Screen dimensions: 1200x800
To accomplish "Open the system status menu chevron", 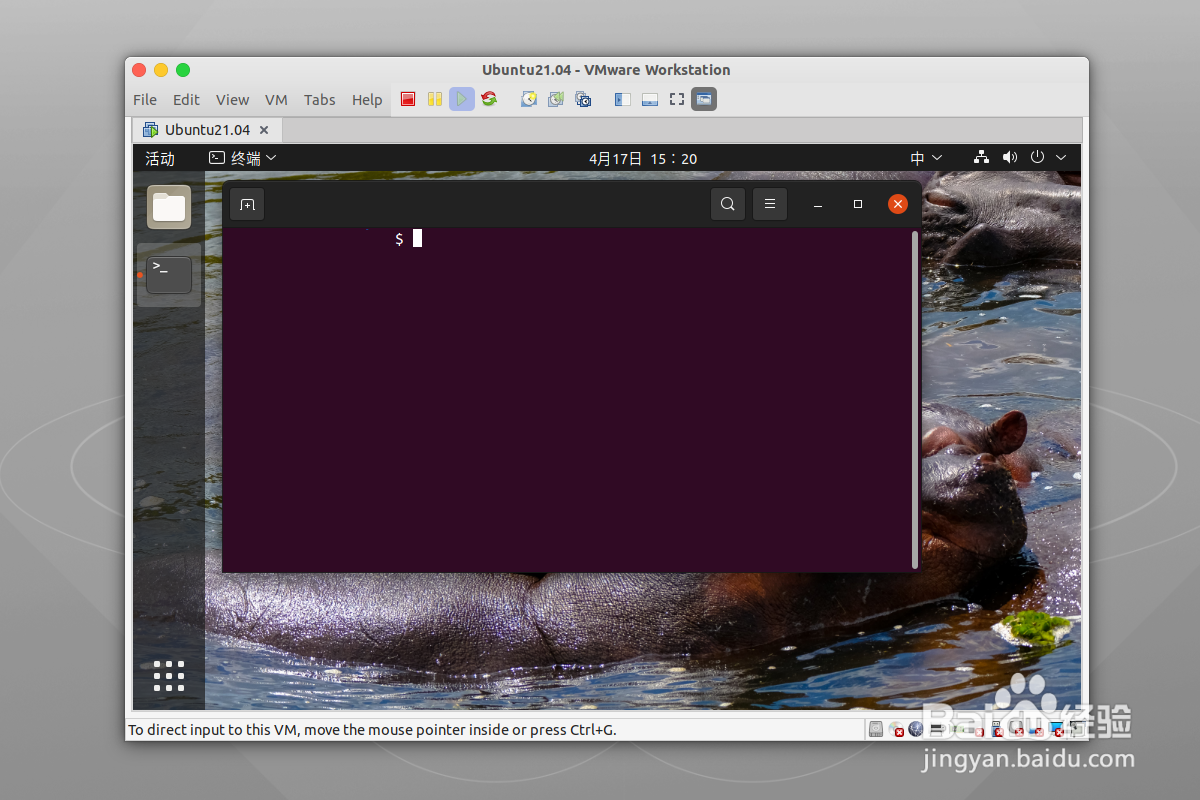I will point(1061,157).
